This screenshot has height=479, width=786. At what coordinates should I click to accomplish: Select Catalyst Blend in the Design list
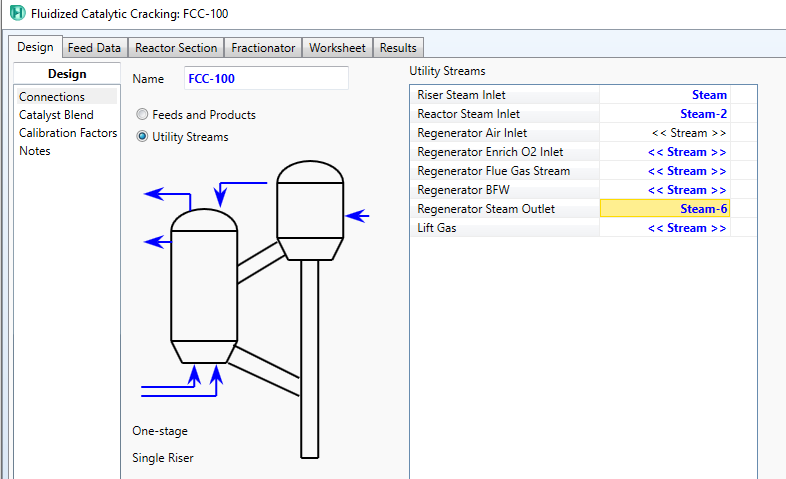[56, 115]
